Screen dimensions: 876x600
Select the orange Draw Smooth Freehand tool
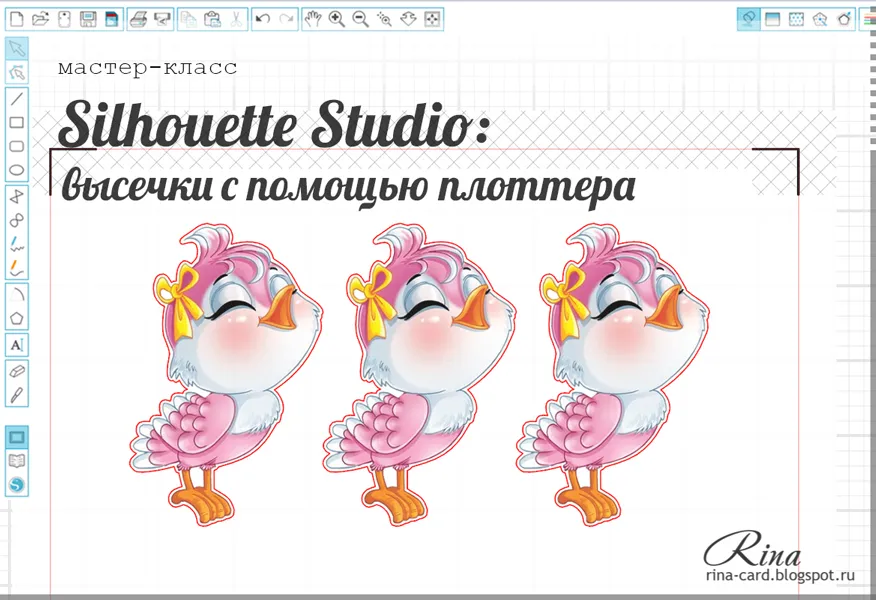click(17, 268)
